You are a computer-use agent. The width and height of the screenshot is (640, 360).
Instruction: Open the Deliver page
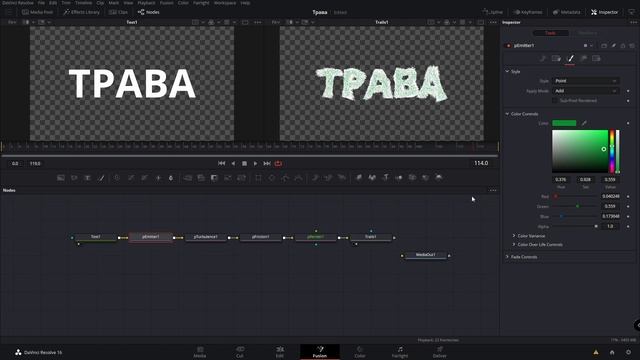(x=439, y=352)
